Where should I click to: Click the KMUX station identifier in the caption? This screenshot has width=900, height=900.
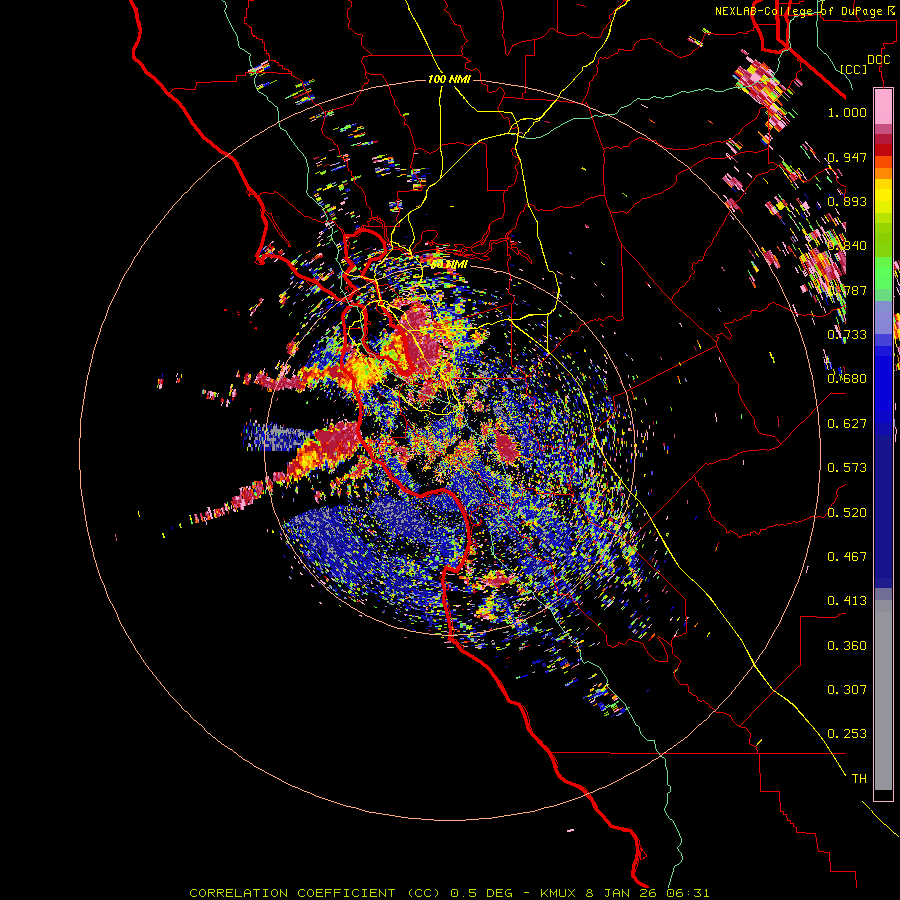pyautogui.click(x=560, y=893)
